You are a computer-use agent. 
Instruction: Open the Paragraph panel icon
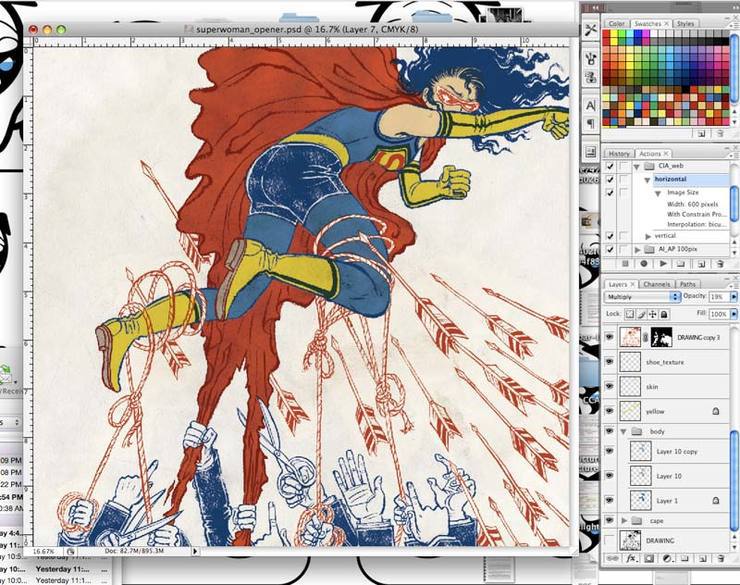[x=591, y=124]
